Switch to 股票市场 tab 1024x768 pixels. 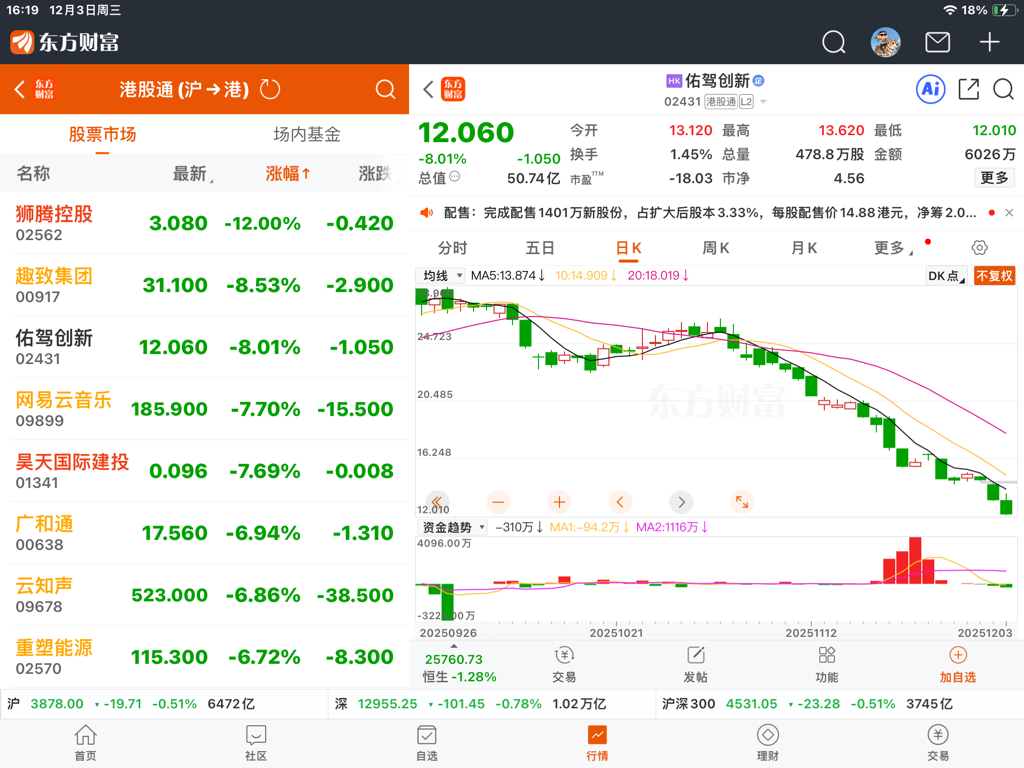coord(103,135)
